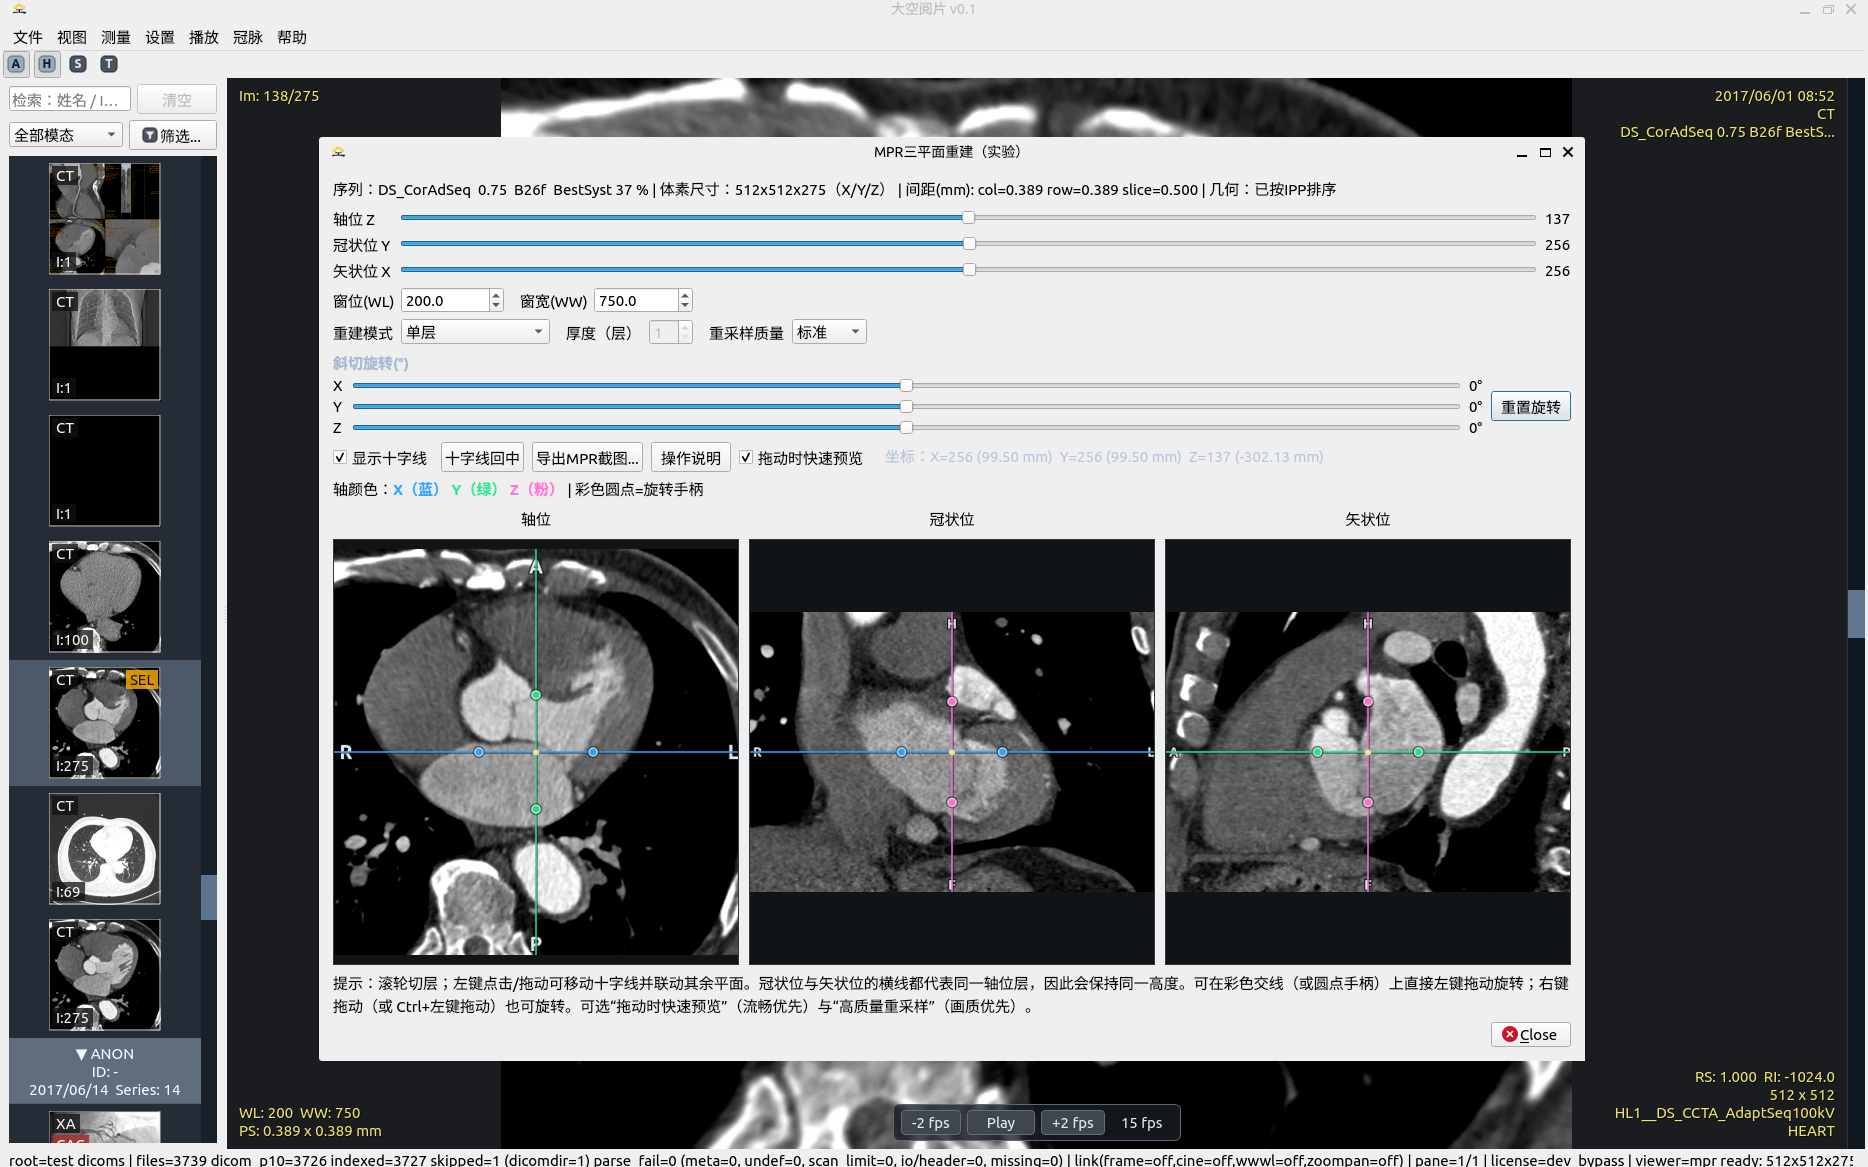Click the 重置旋转 button
The height and width of the screenshot is (1167, 1868).
point(1530,407)
